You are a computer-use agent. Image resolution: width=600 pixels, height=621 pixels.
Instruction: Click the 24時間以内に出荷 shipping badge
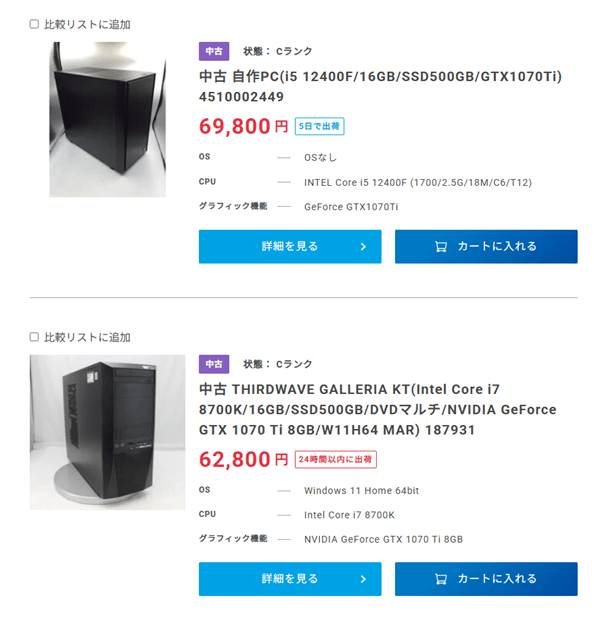pos(335,460)
